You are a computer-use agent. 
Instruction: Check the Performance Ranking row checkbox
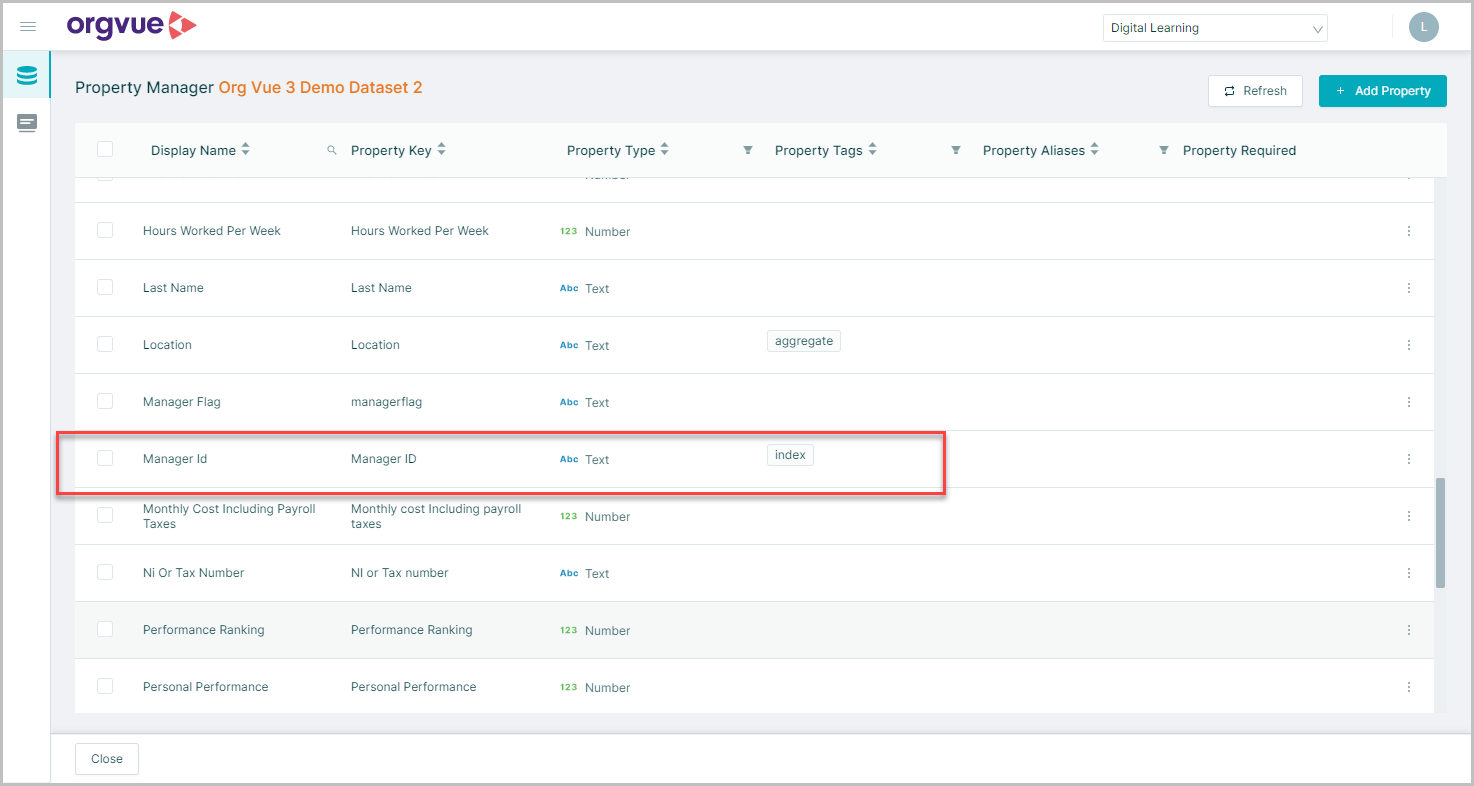pyautogui.click(x=105, y=629)
